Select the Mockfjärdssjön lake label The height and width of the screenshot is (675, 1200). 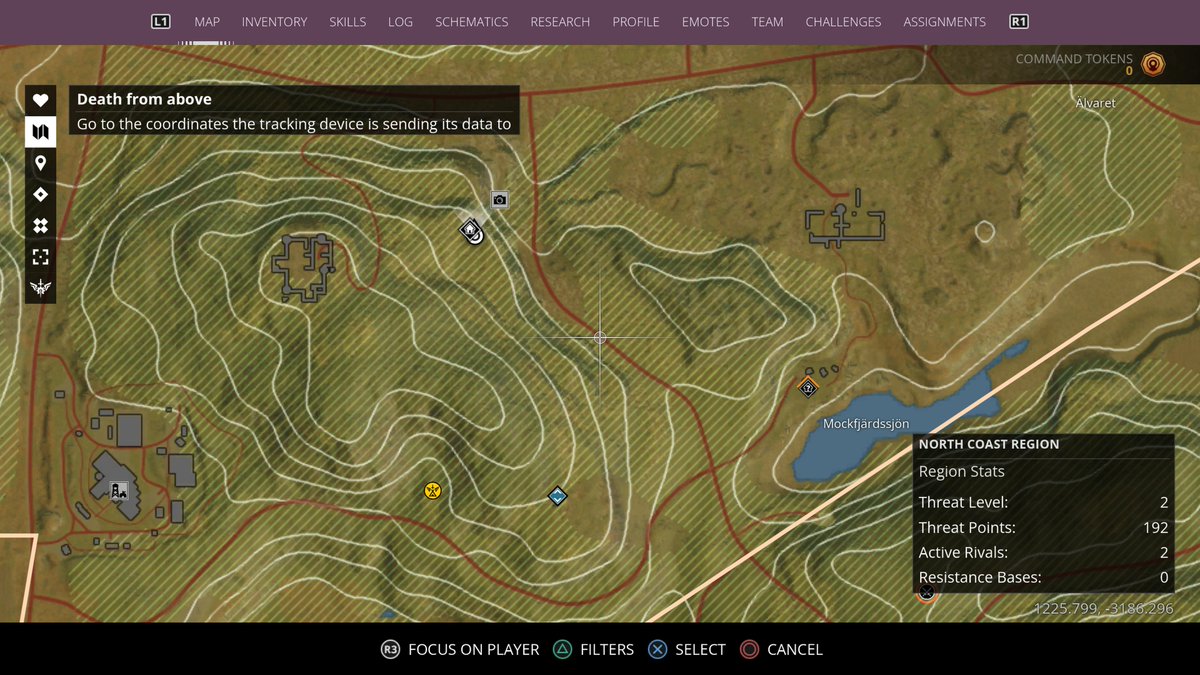click(x=866, y=424)
